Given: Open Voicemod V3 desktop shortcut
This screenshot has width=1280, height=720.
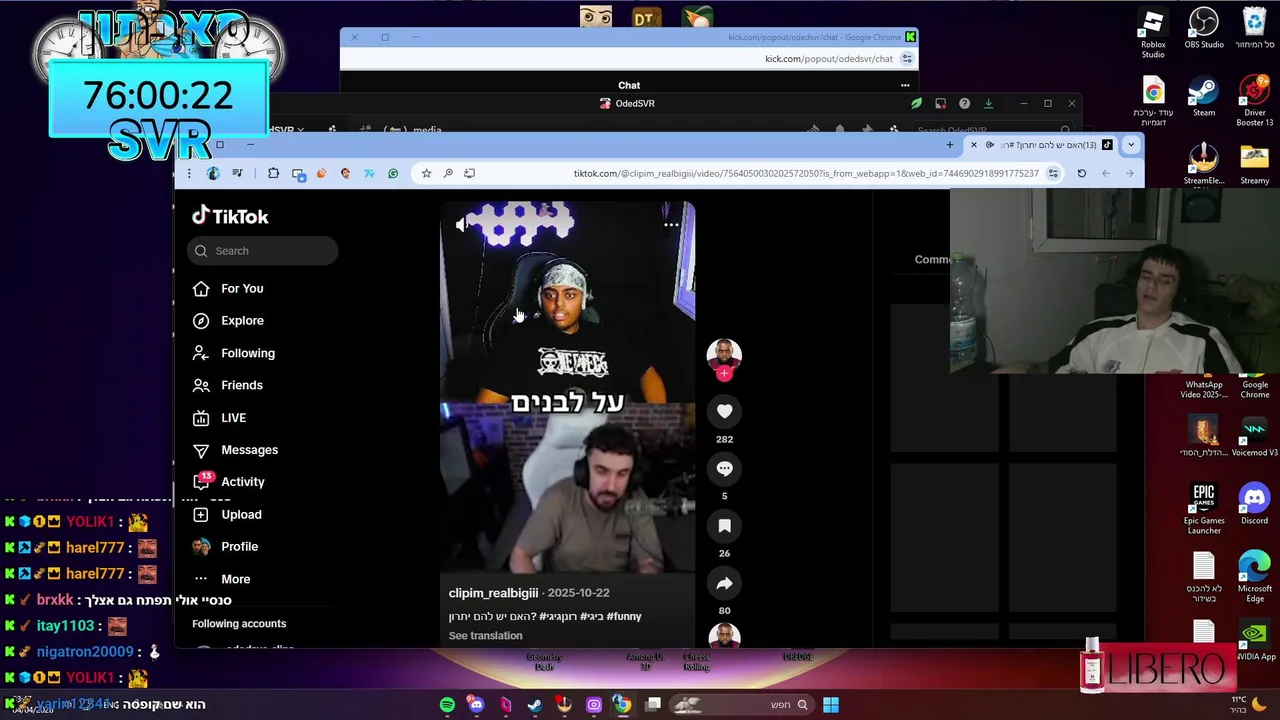Looking at the screenshot, I should click(x=1255, y=437).
